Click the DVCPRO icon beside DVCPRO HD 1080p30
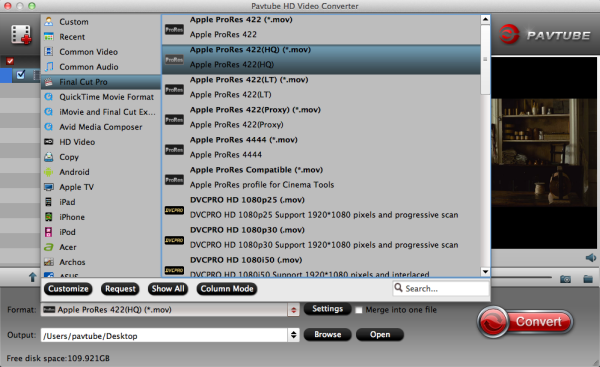This screenshot has width=600, height=367. [x=174, y=240]
